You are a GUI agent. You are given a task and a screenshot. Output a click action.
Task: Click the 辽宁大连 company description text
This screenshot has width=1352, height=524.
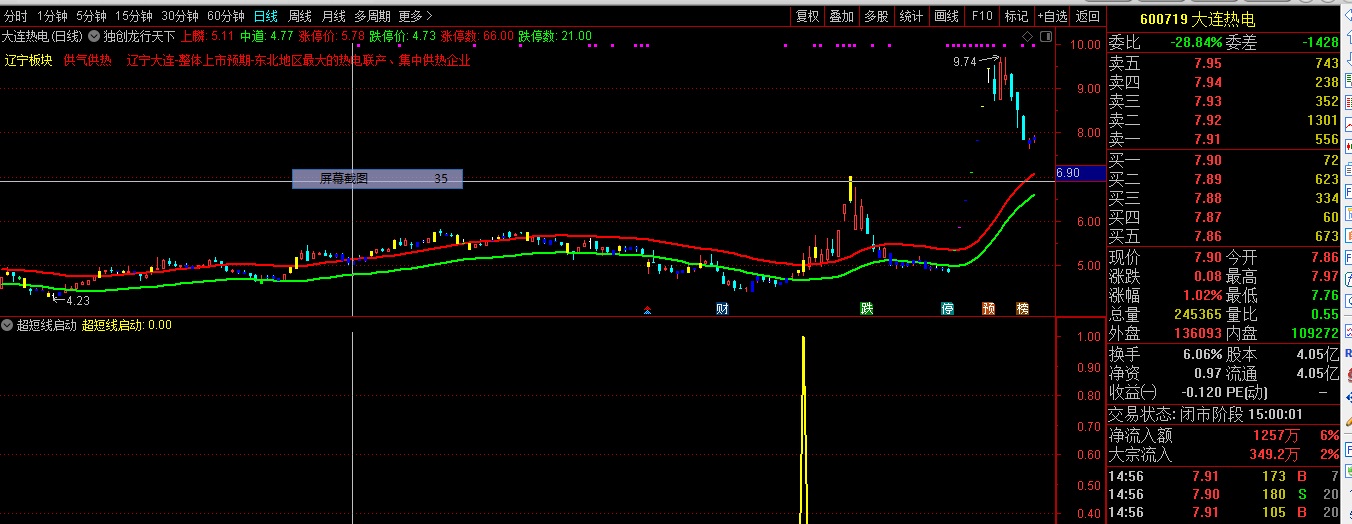point(299,60)
